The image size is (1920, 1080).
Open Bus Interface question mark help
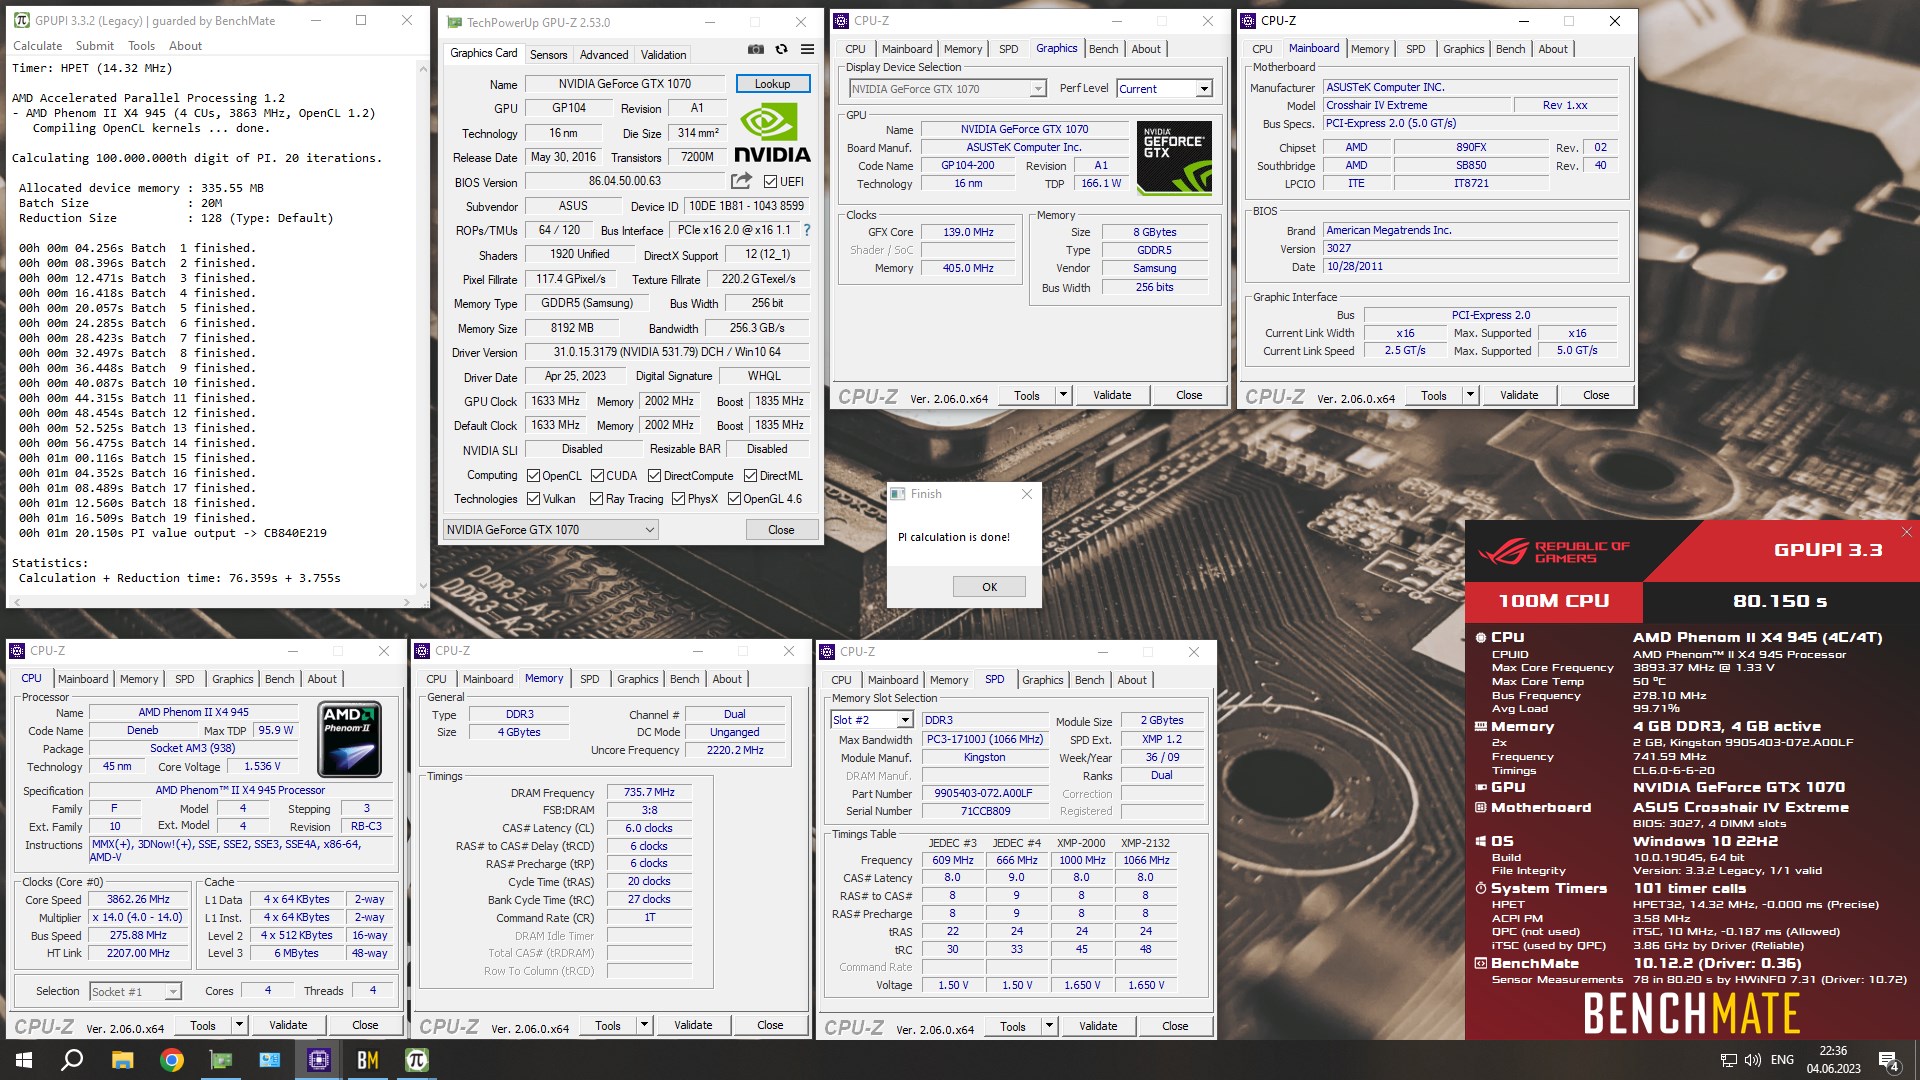807,230
